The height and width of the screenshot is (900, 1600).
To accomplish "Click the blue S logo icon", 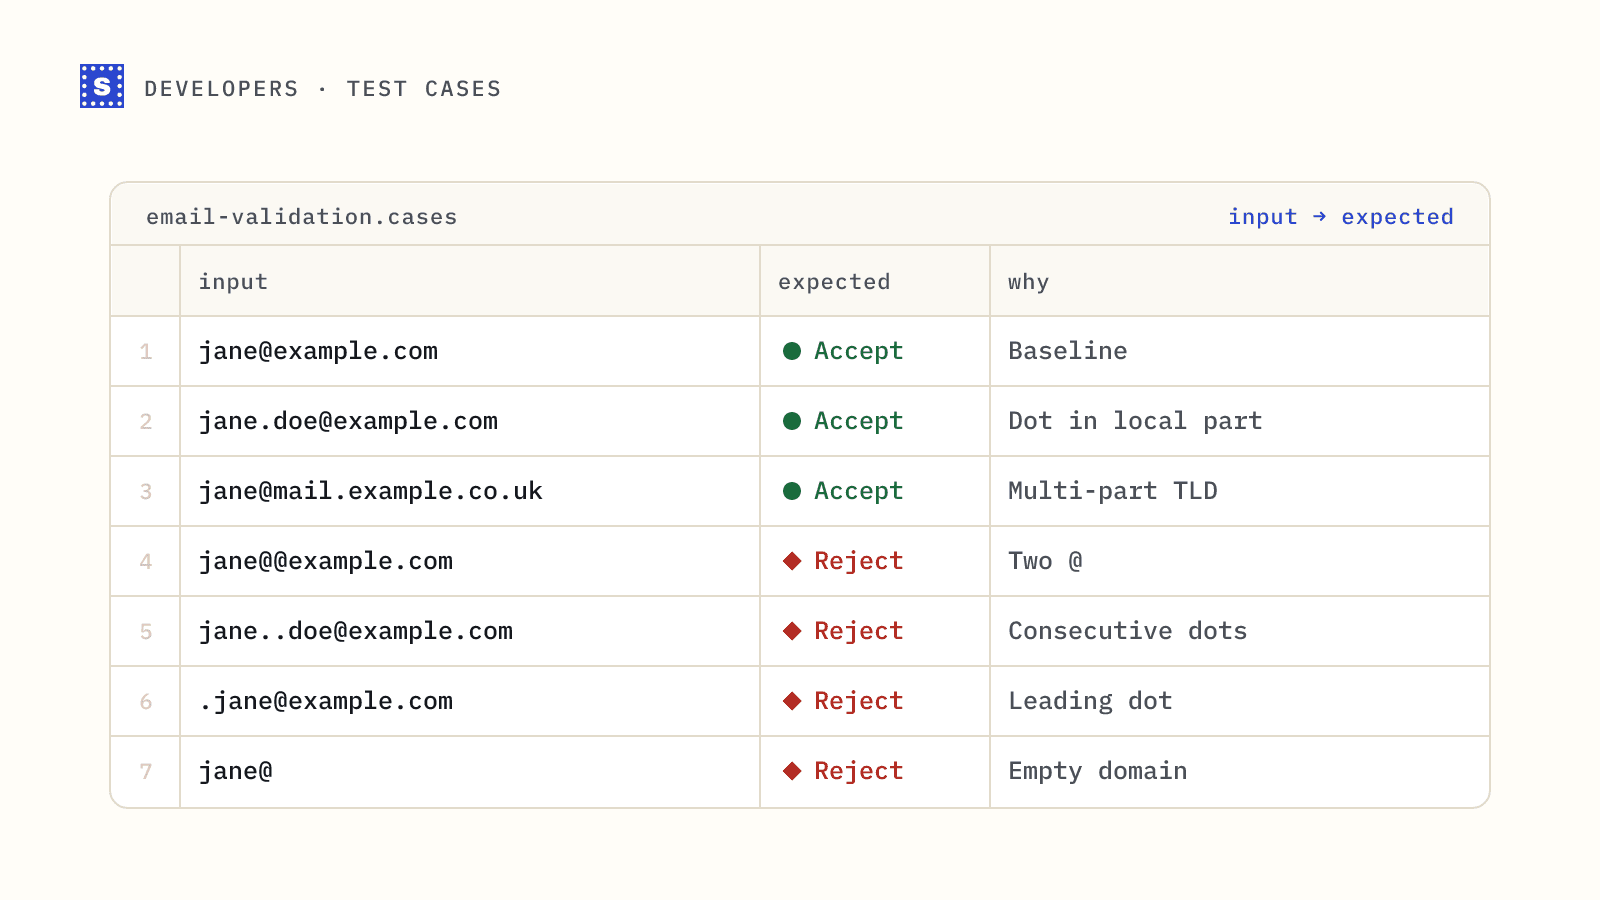I will point(102,86).
